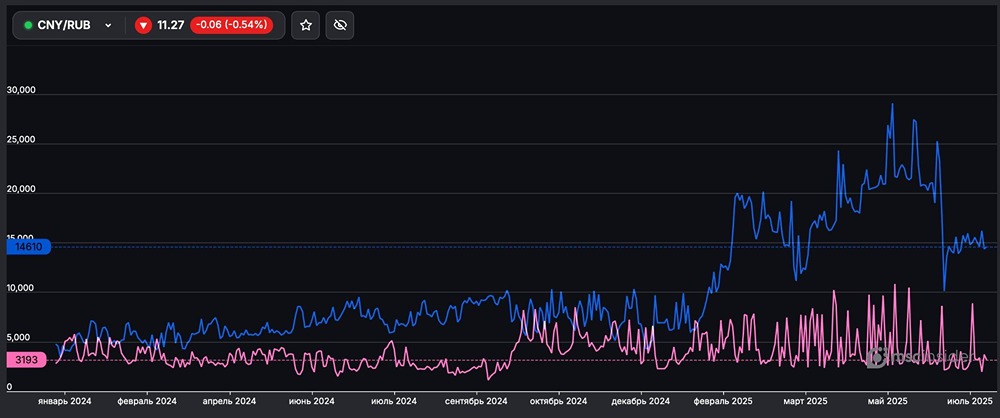The height and width of the screenshot is (418, 1000).
Task: Click the 20,000 y-axis label
Action: pos(21,190)
